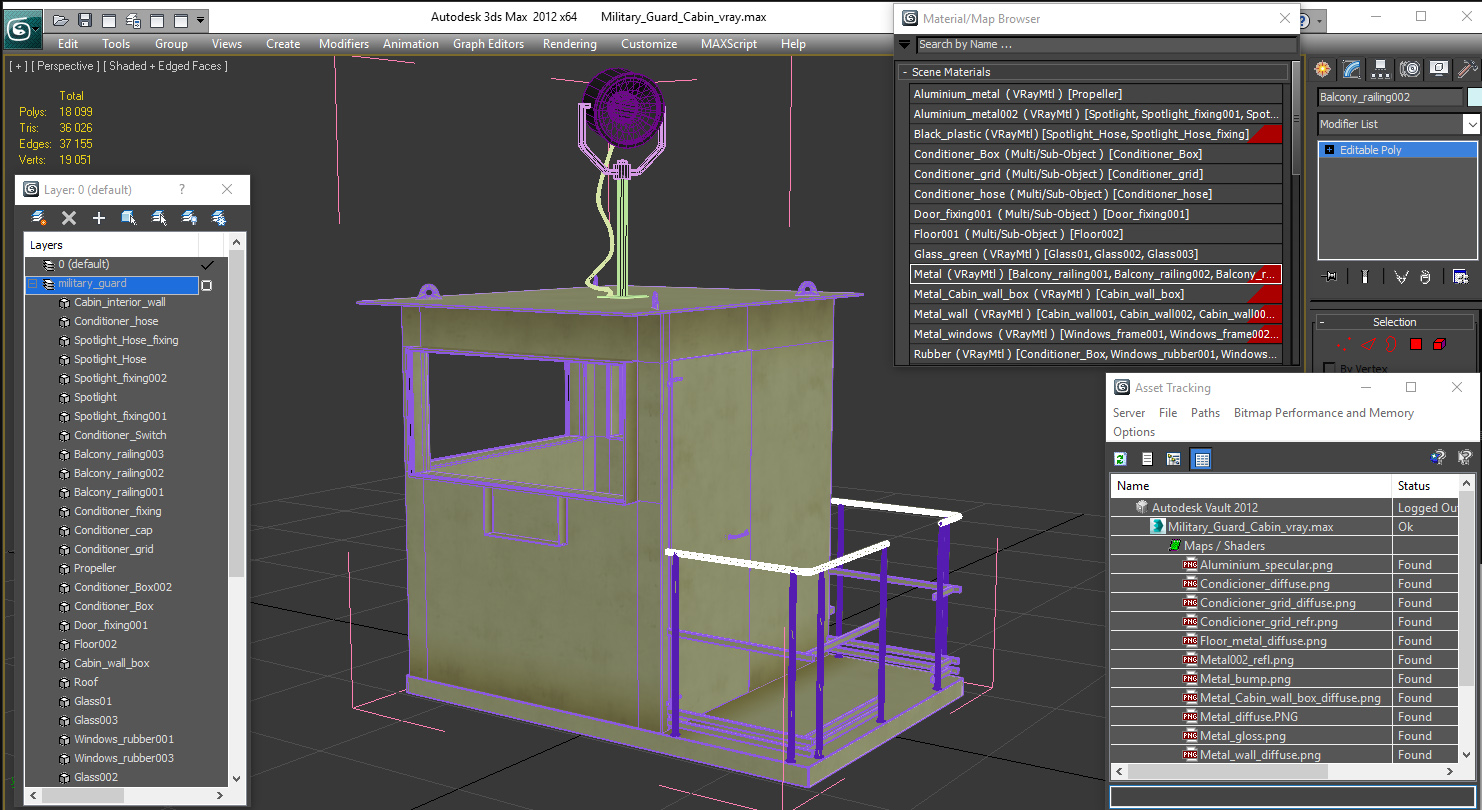Click Add Selected Objects plus icon
This screenshot has width=1482, height=810.
coord(99,218)
